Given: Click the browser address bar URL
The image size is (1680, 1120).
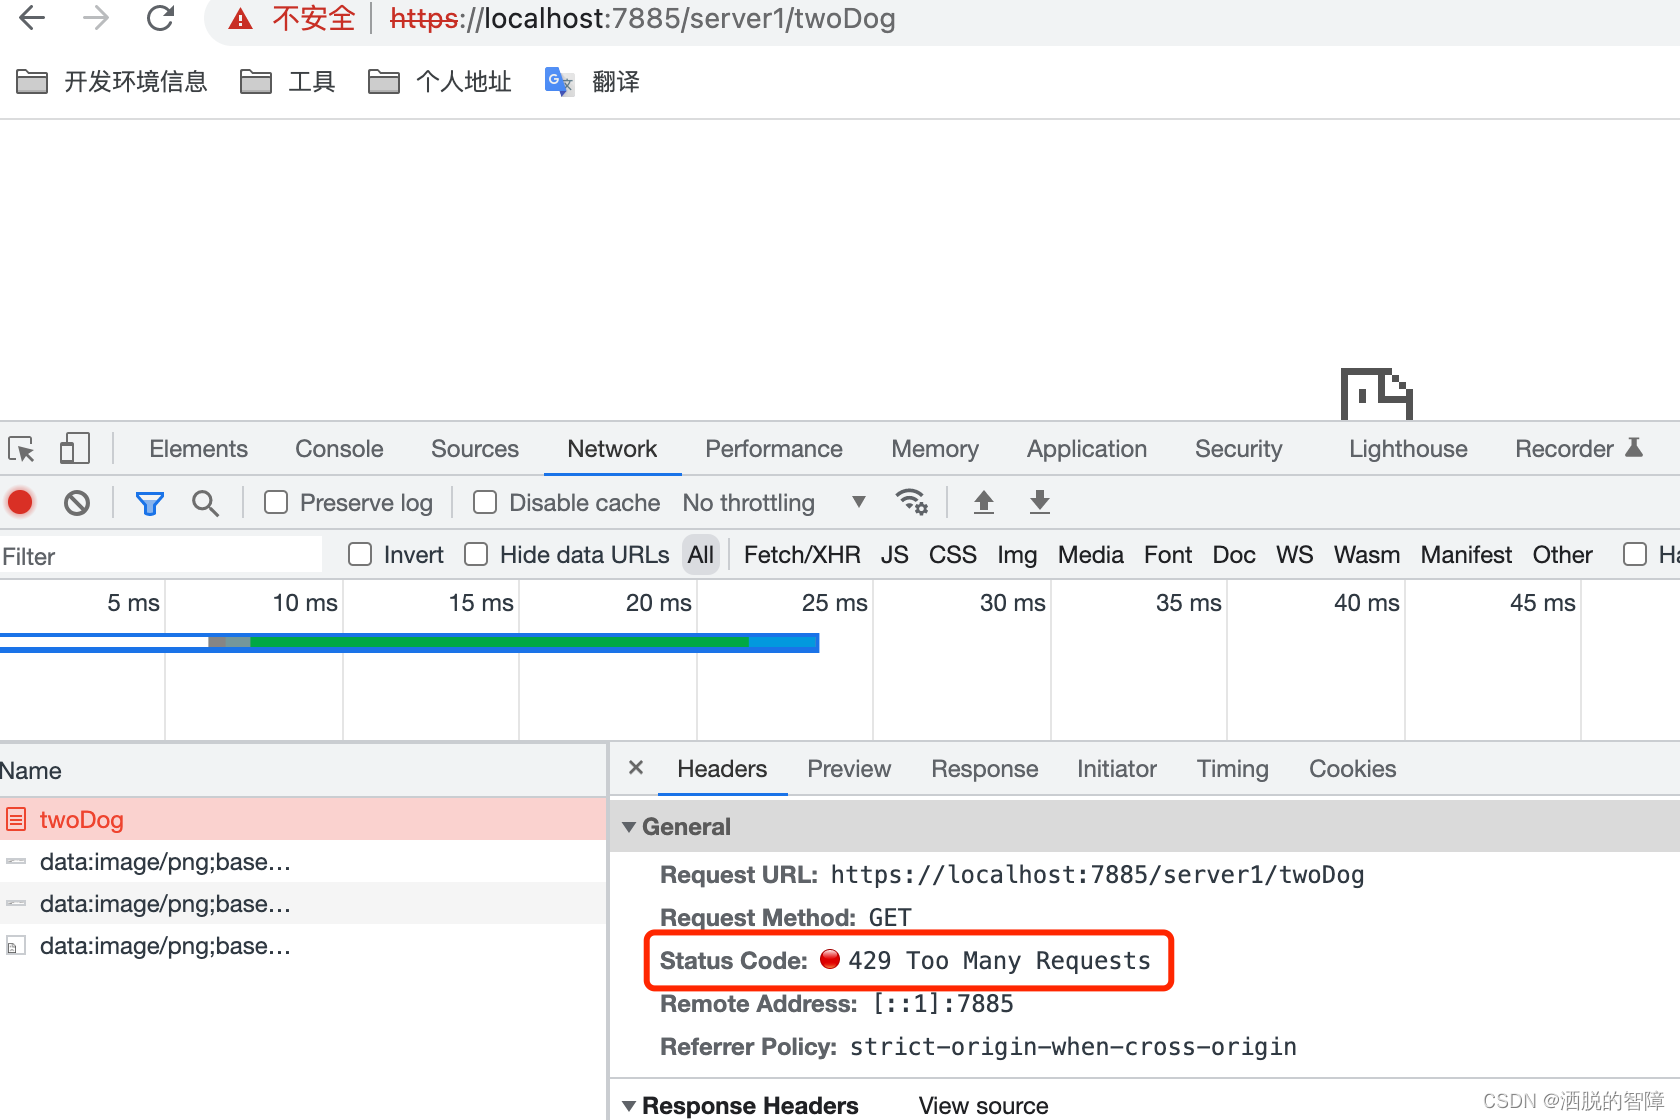Looking at the screenshot, I should [x=643, y=18].
